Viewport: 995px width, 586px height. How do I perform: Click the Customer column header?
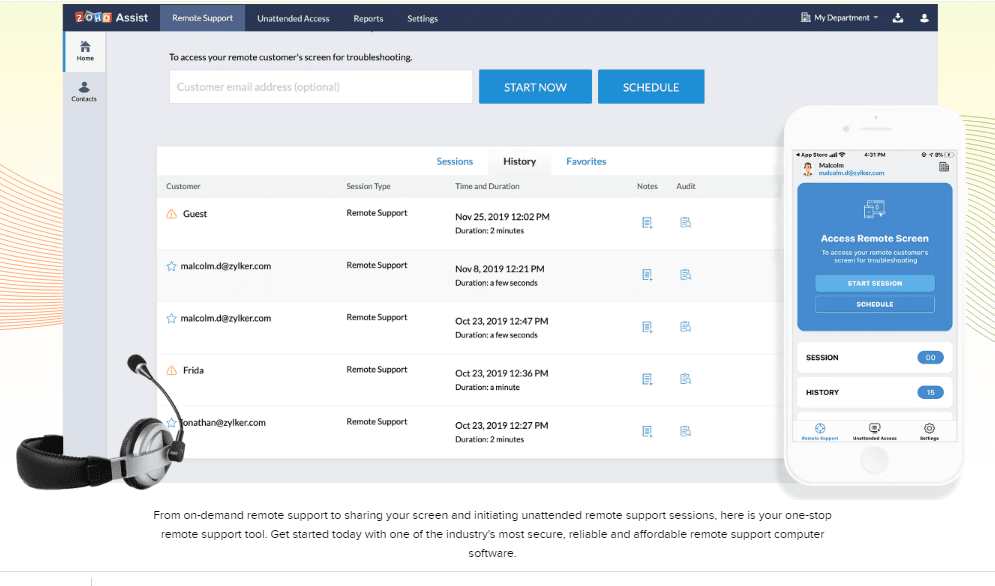click(183, 186)
